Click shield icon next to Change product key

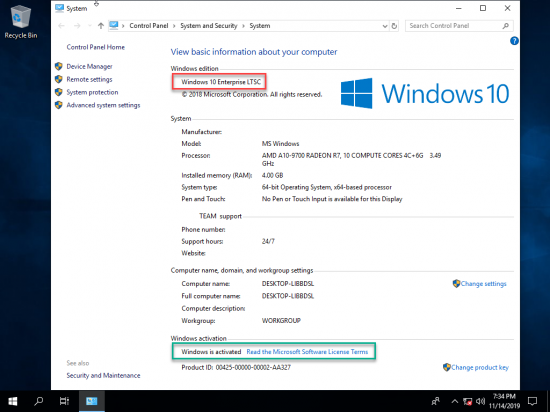447,367
